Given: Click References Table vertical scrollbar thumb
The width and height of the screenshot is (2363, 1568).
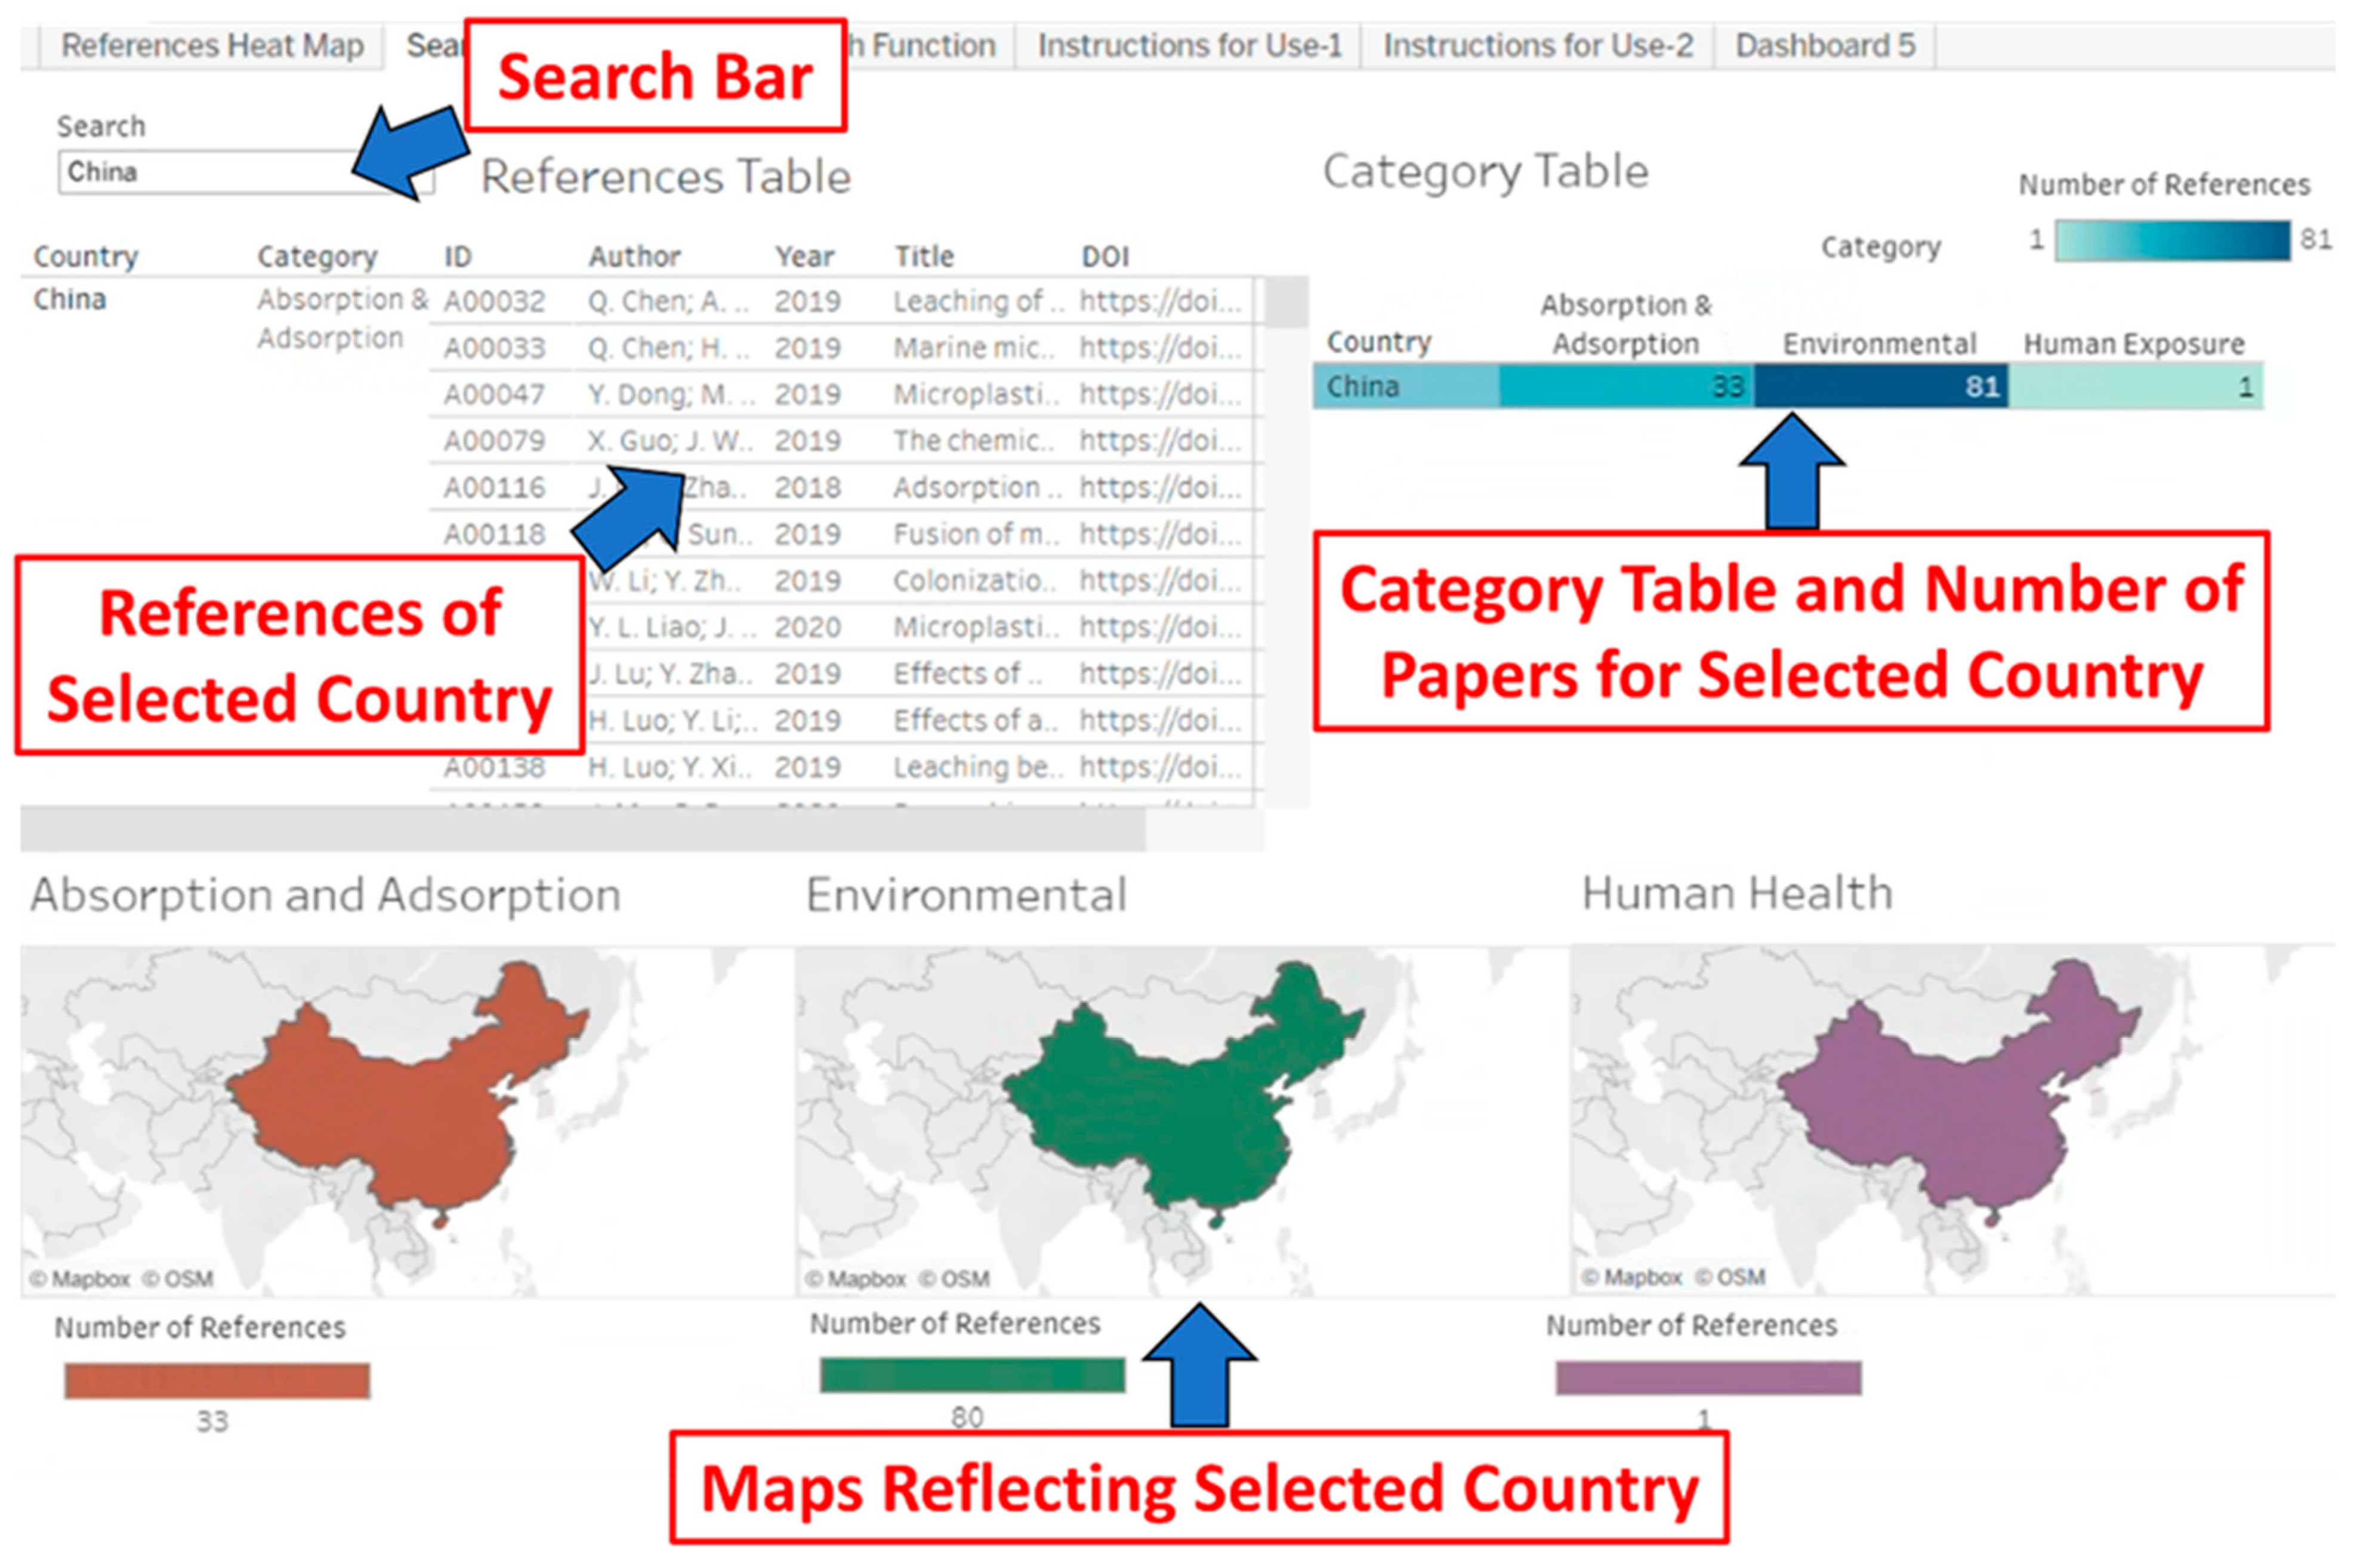Looking at the screenshot, I should pyautogui.click(x=1286, y=302).
